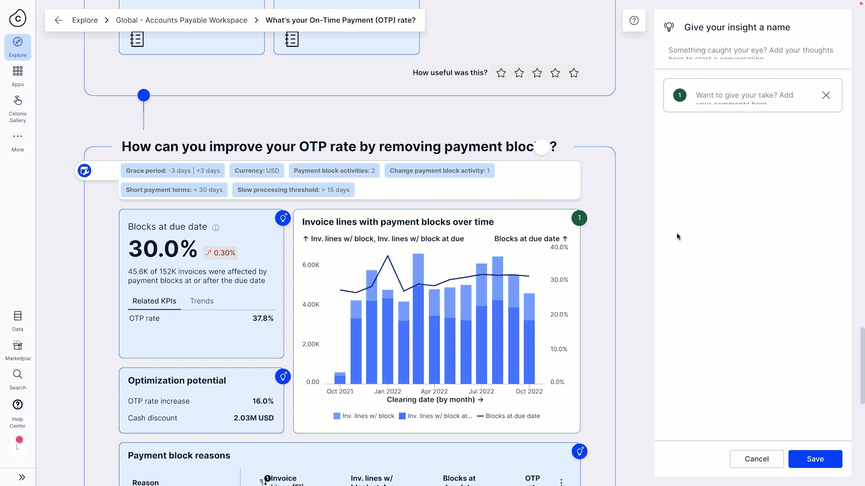Click the Celonis logo icon
Image resolution: width=865 pixels, height=486 pixels.
click(x=18, y=18)
